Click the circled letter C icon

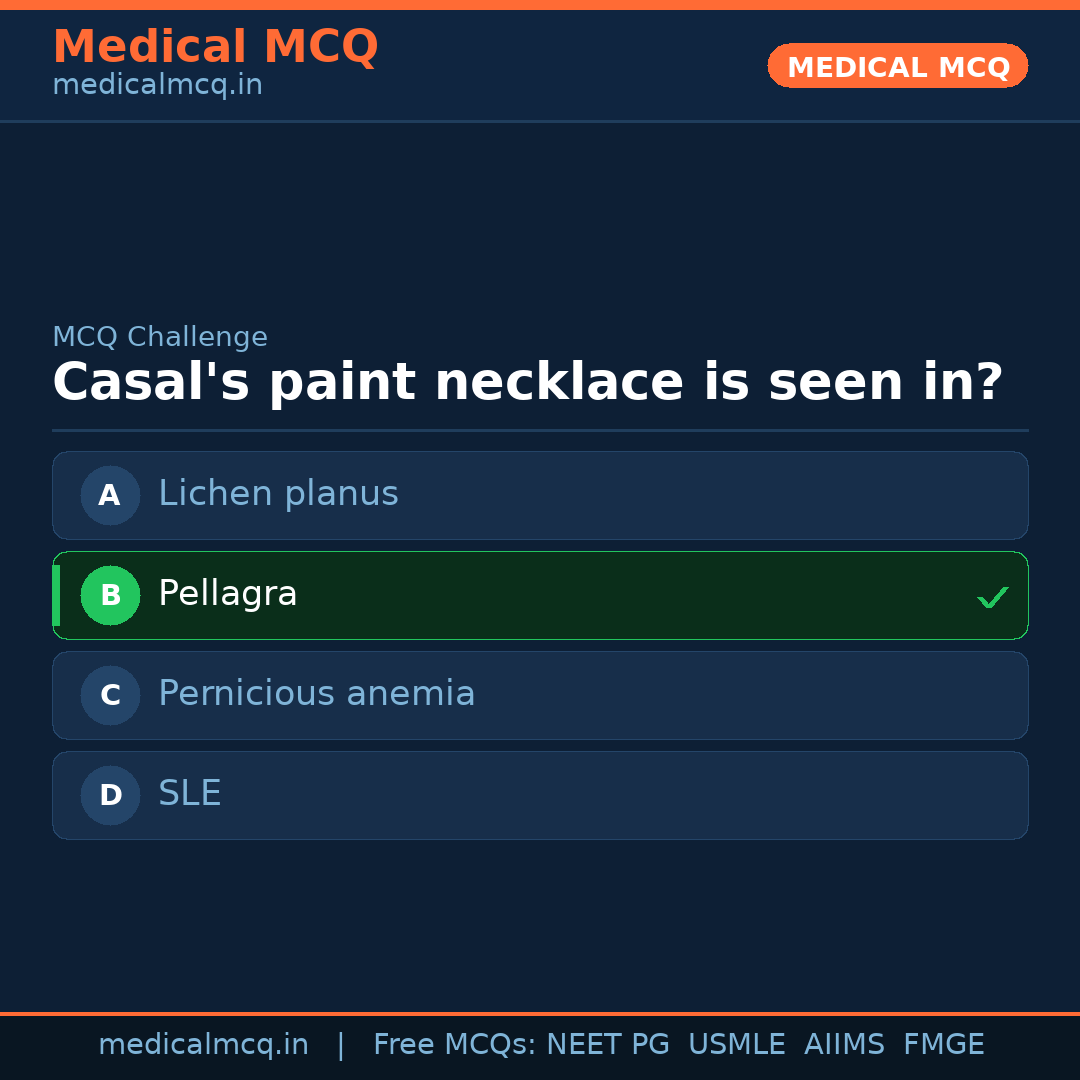coord(110,695)
